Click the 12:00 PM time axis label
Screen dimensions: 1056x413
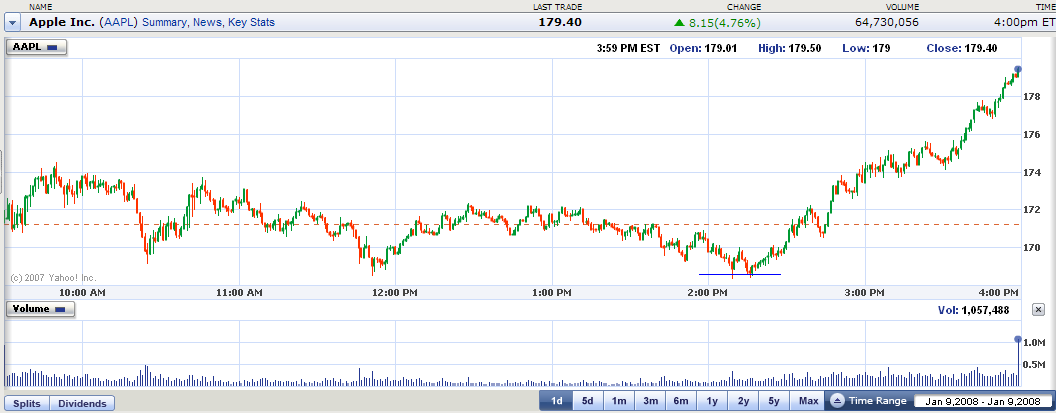point(395,293)
